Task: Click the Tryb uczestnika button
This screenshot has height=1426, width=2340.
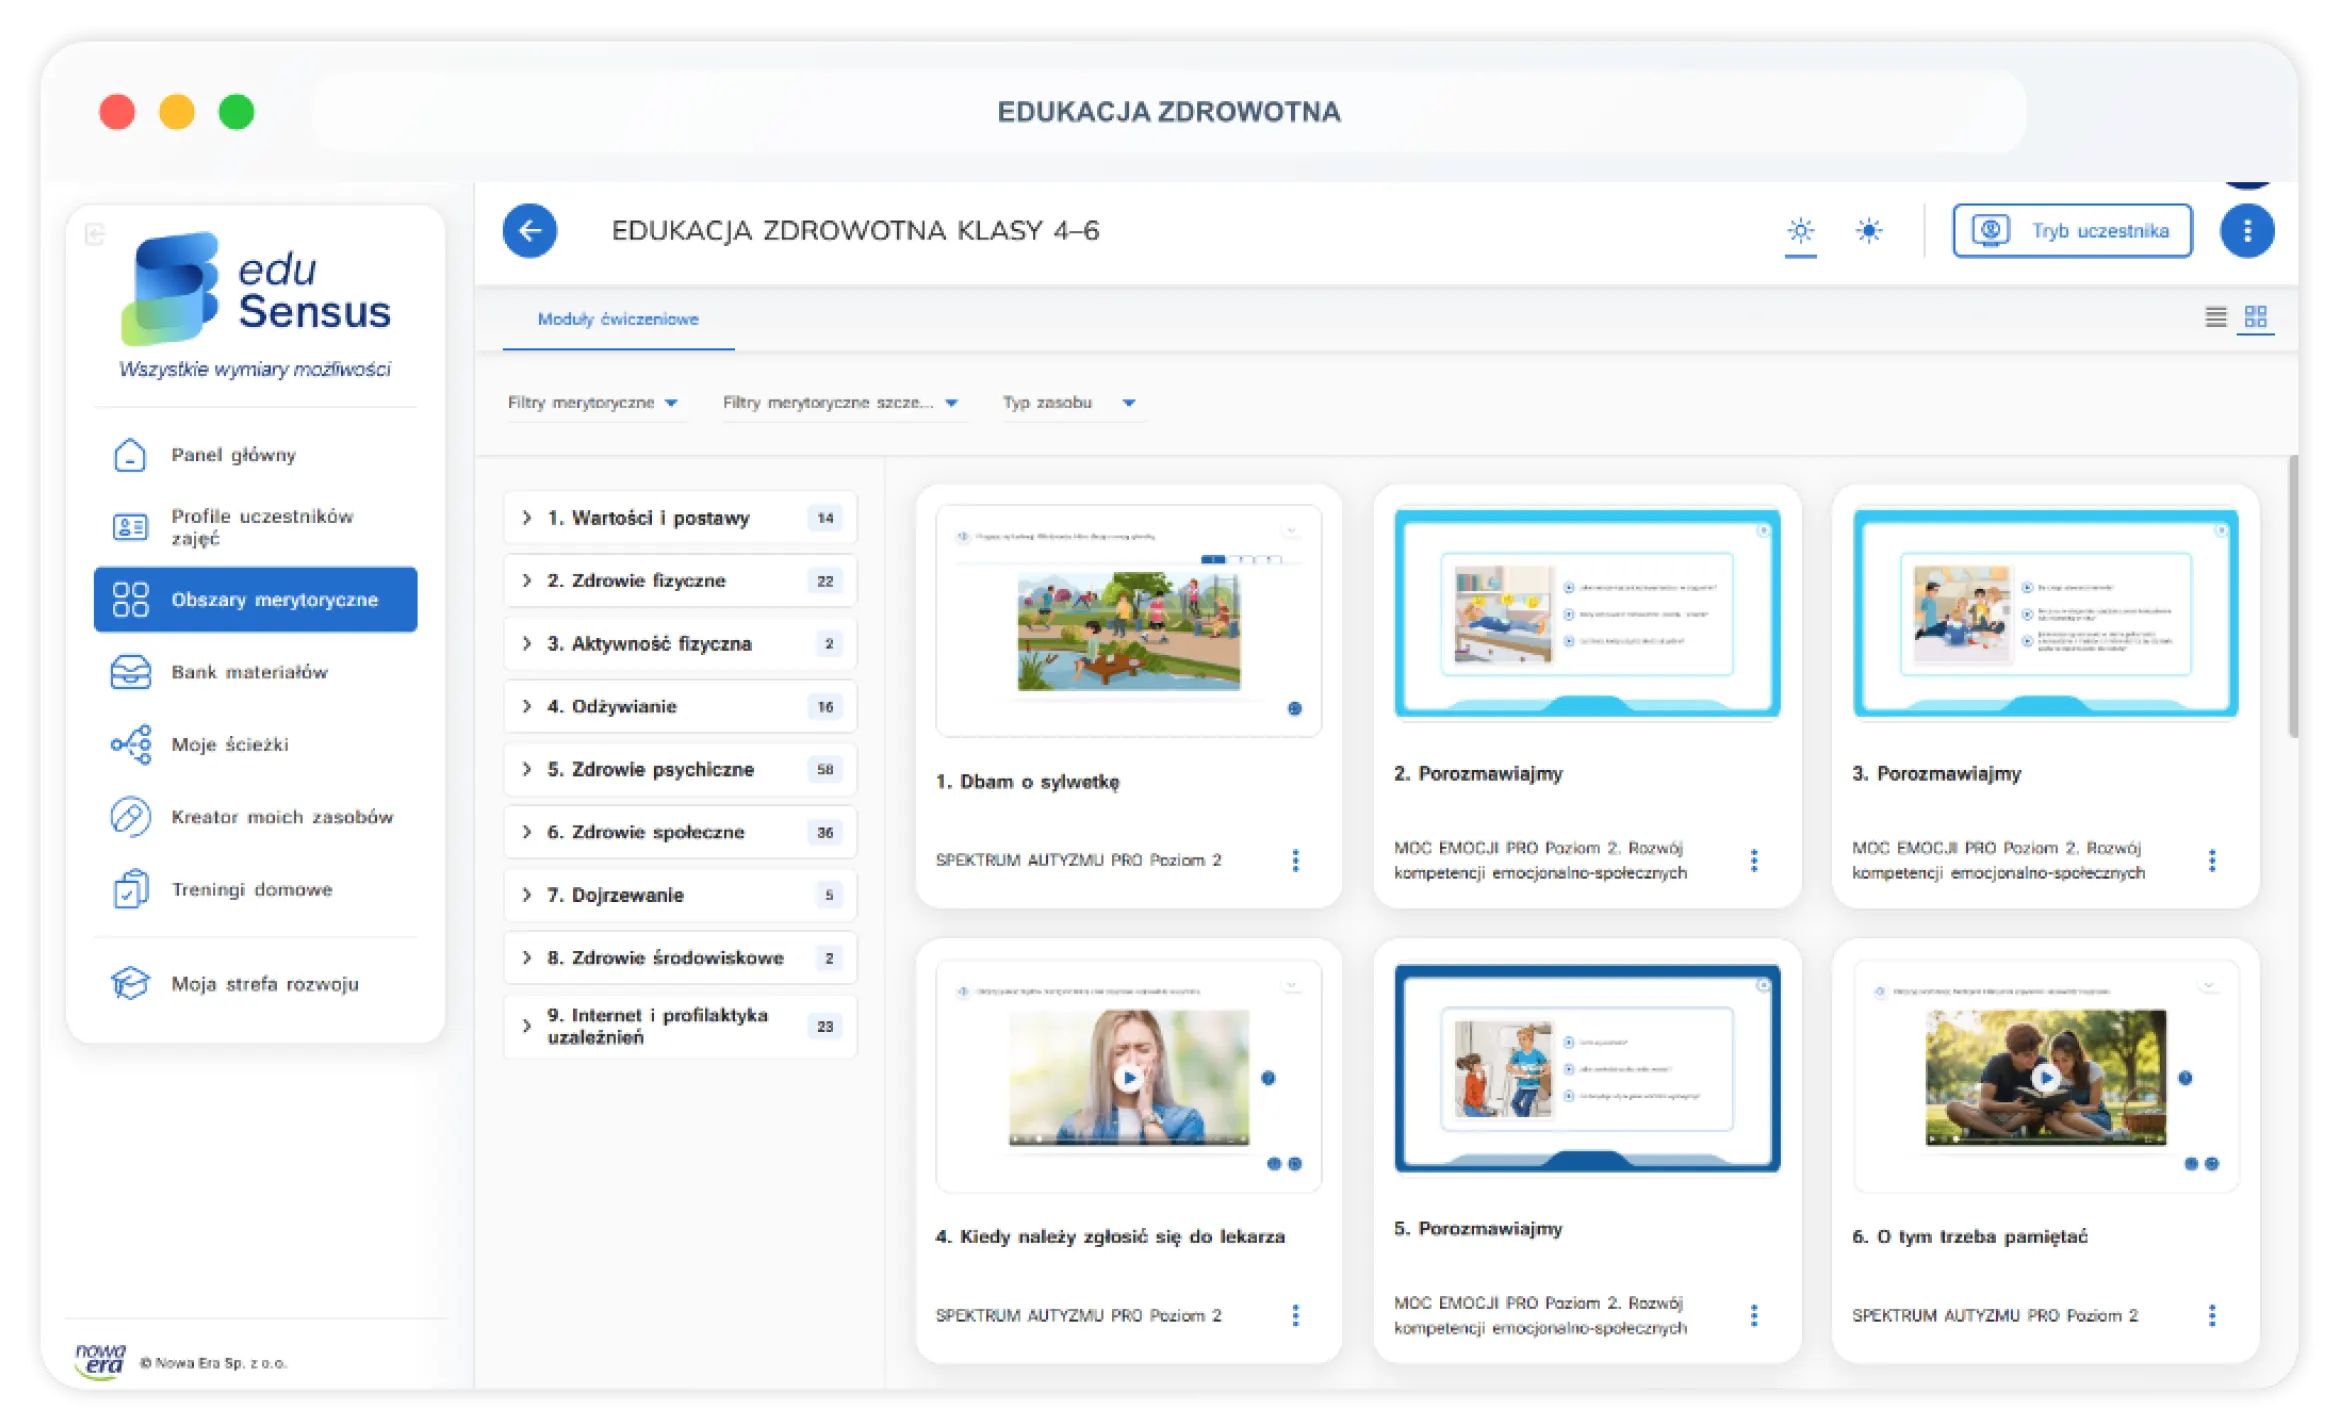Action: pyautogui.click(x=2072, y=231)
